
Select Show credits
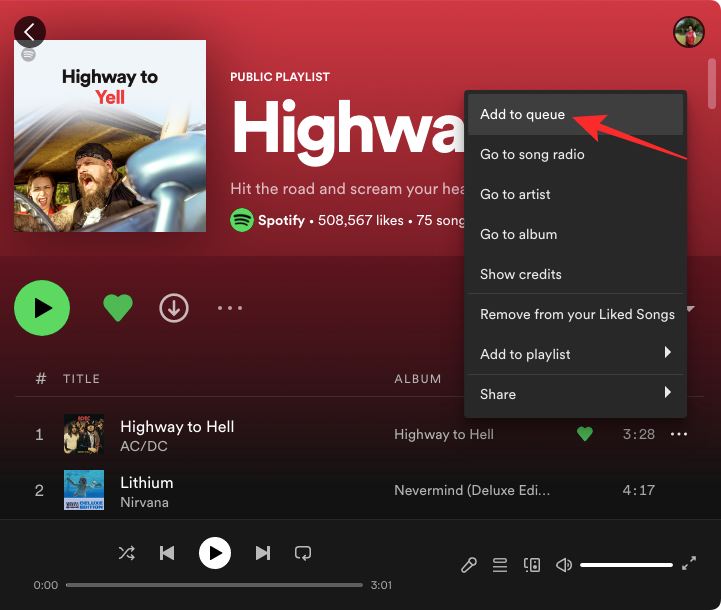(x=575, y=274)
